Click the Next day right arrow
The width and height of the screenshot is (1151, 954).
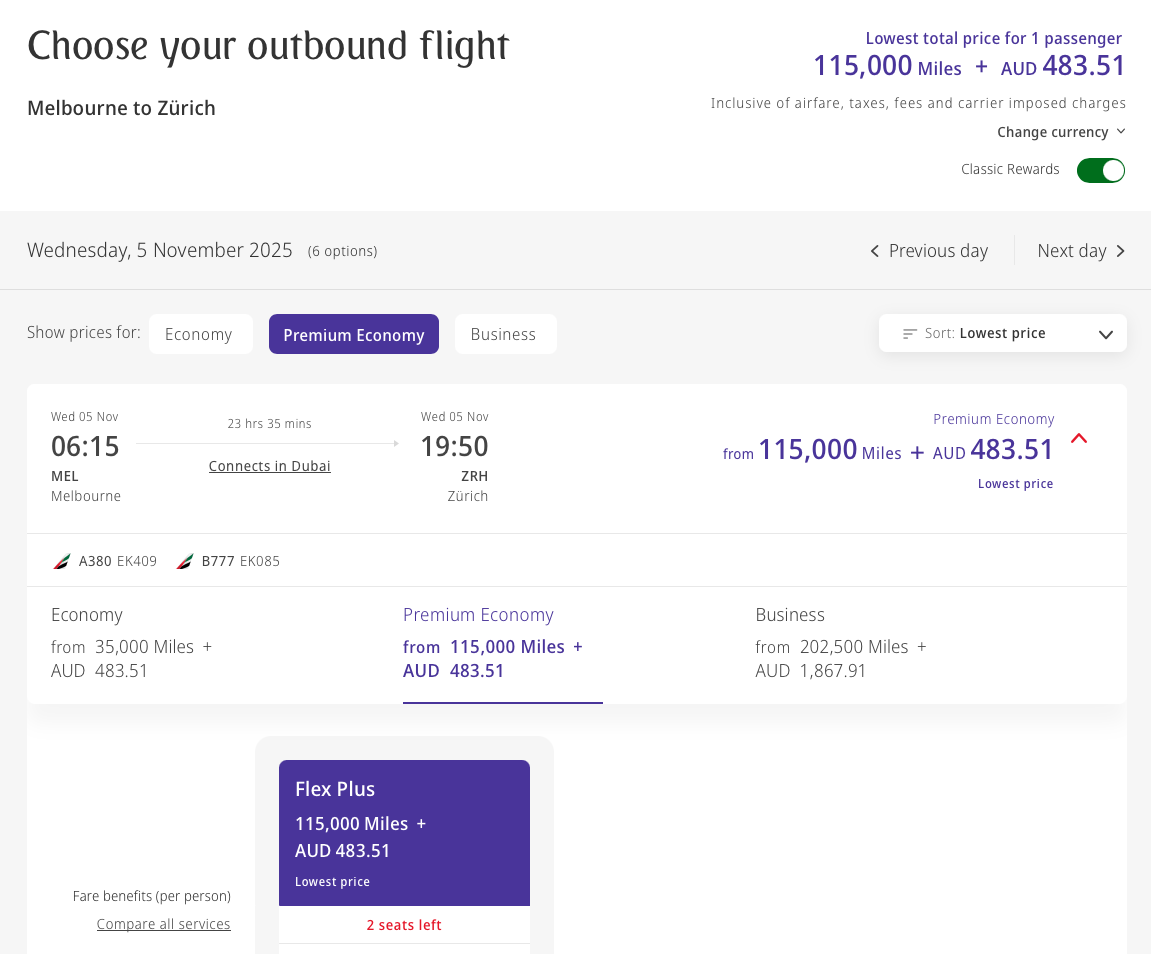1120,251
